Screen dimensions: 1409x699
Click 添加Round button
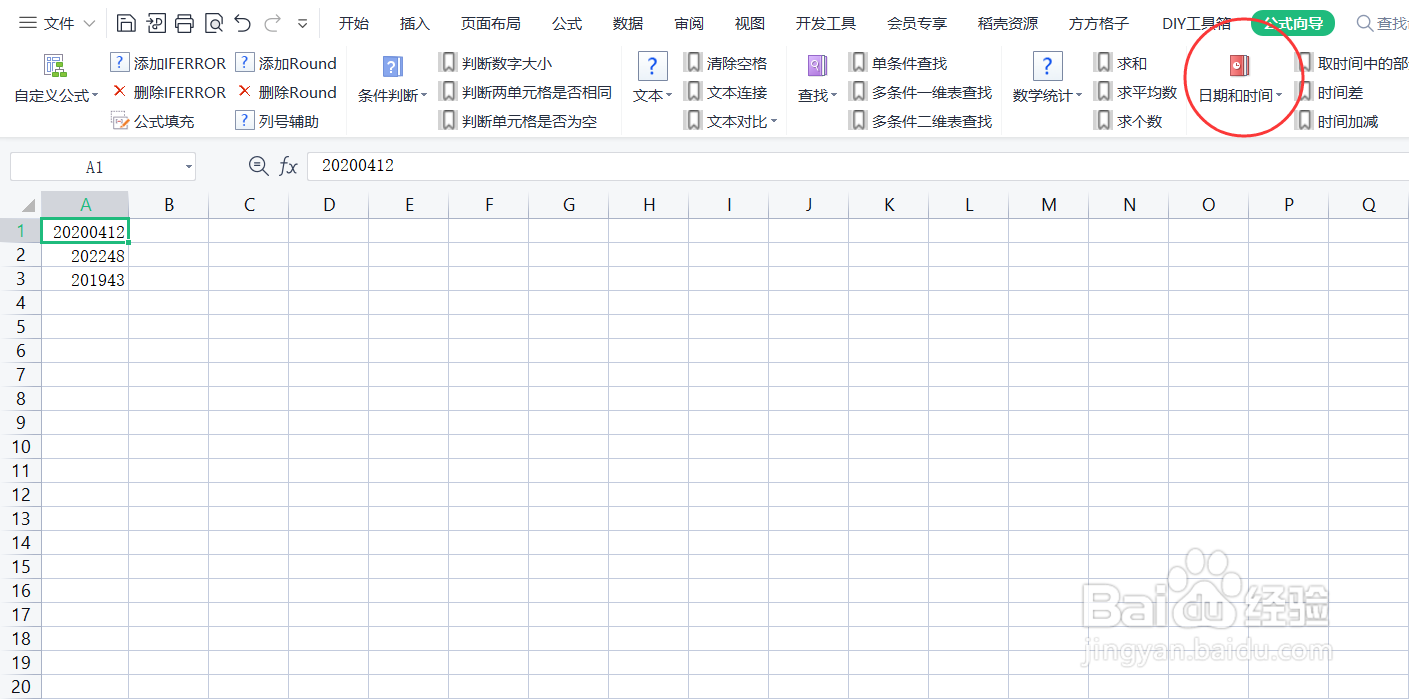click(x=286, y=63)
